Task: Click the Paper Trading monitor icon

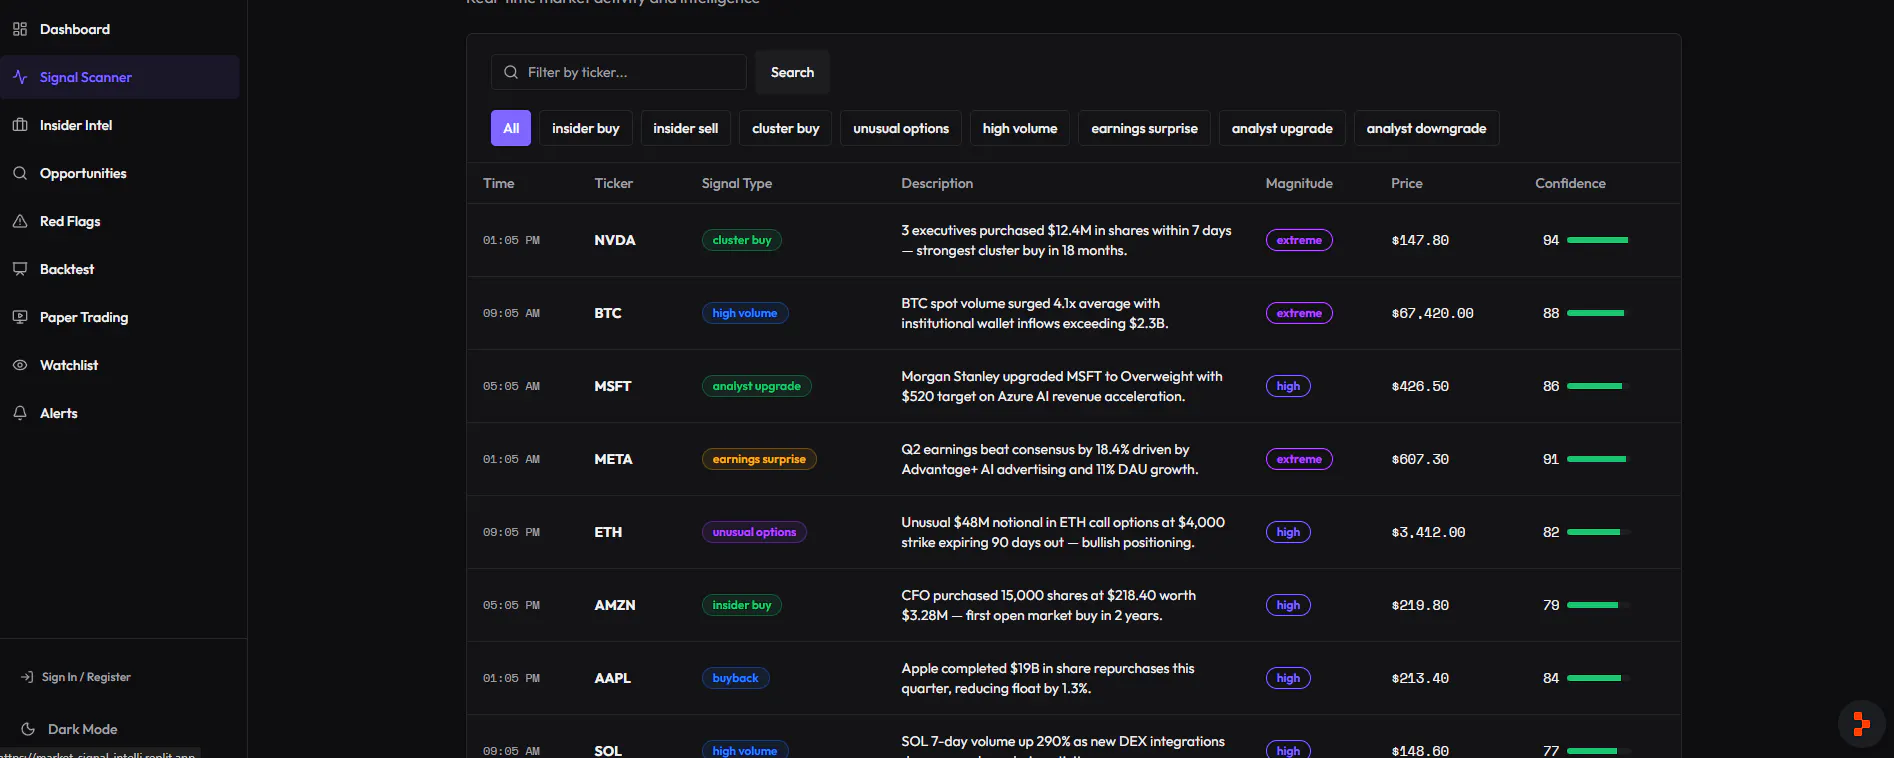Action: coord(20,317)
